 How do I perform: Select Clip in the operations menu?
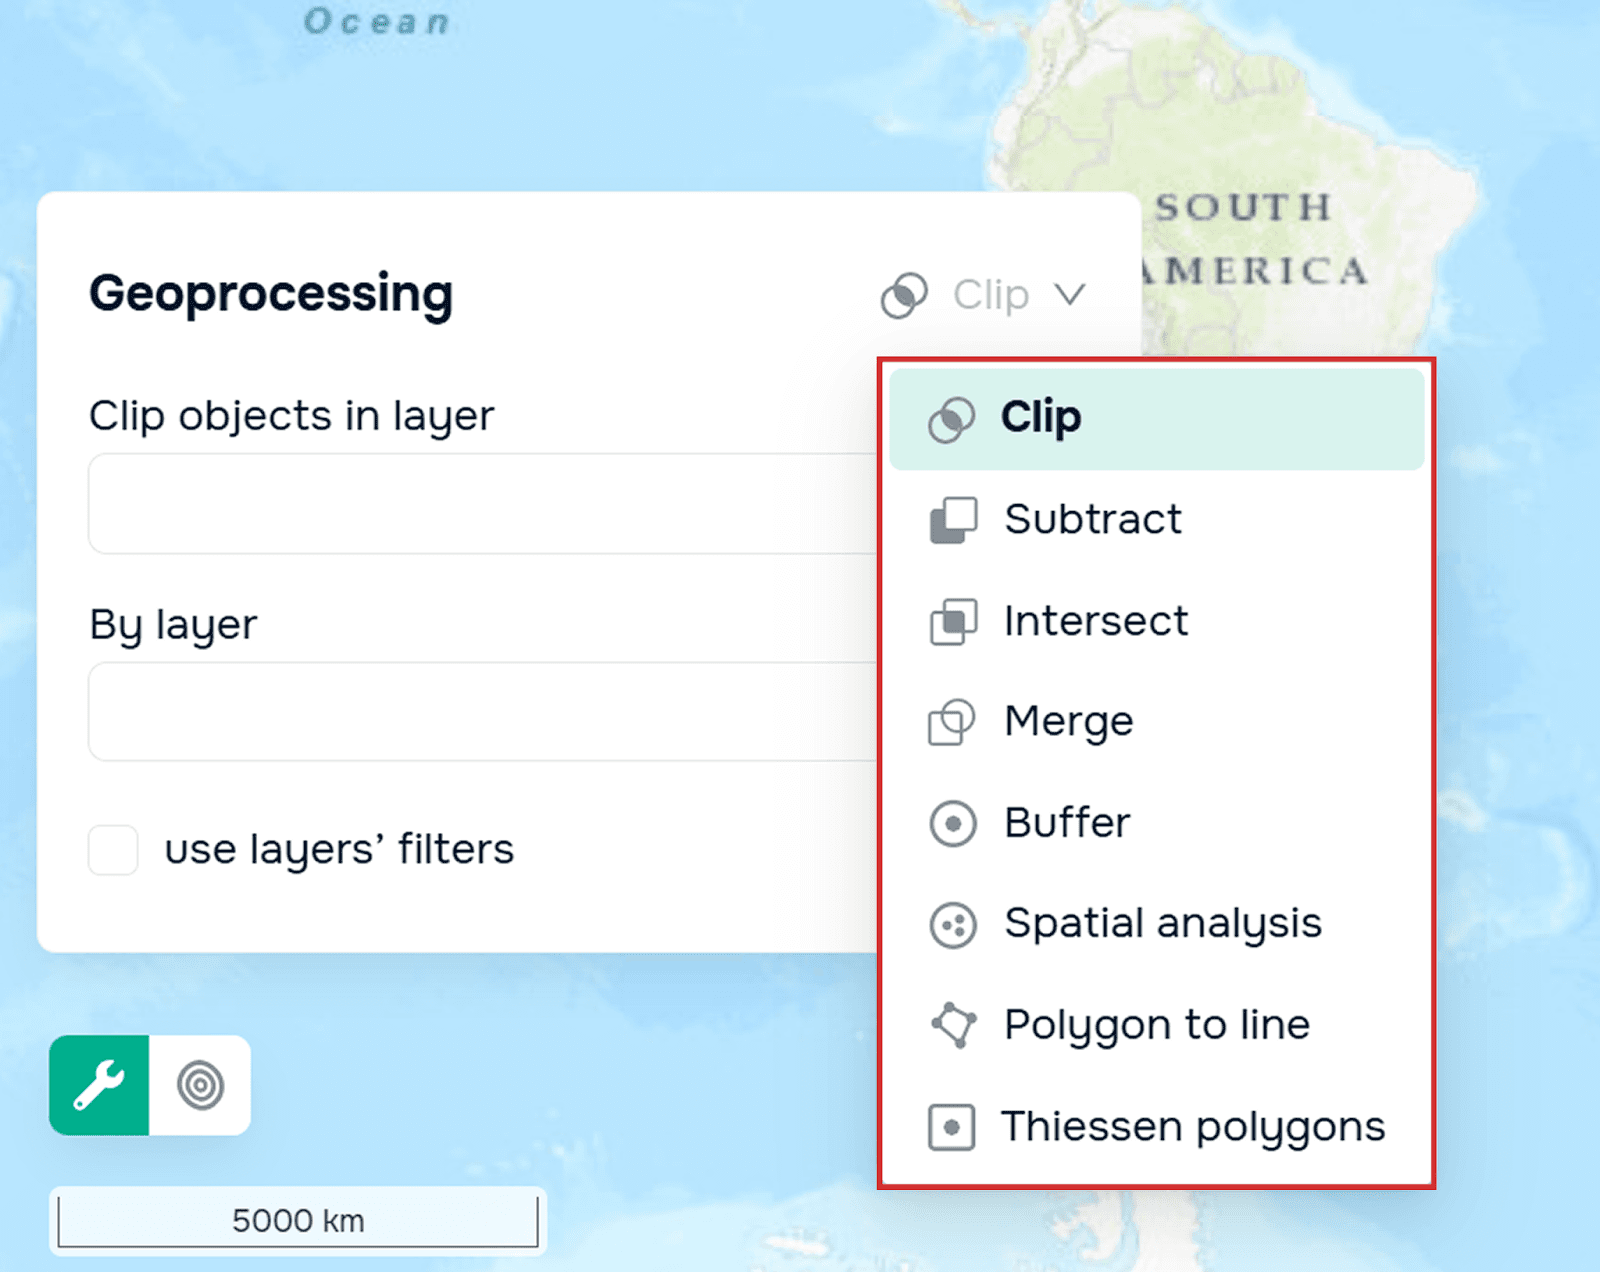tap(1157, 419)
